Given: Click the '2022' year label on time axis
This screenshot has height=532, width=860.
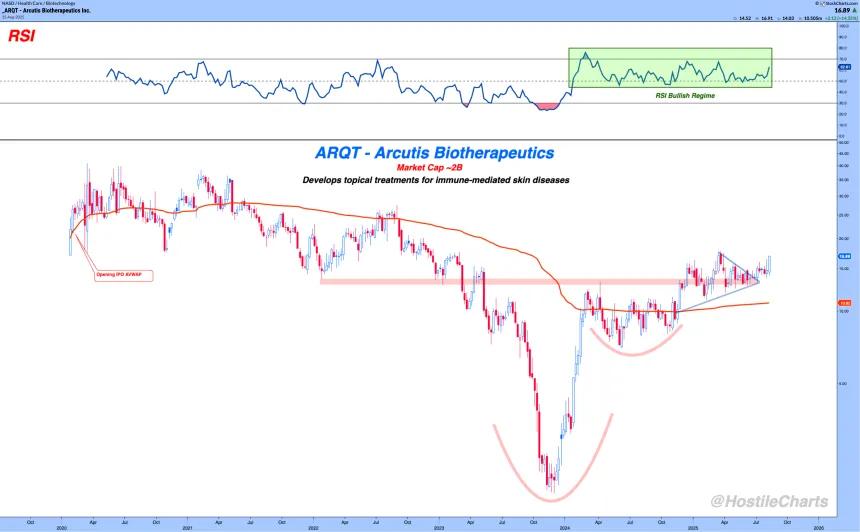Looking at the screenshot, I should [313, 528].
